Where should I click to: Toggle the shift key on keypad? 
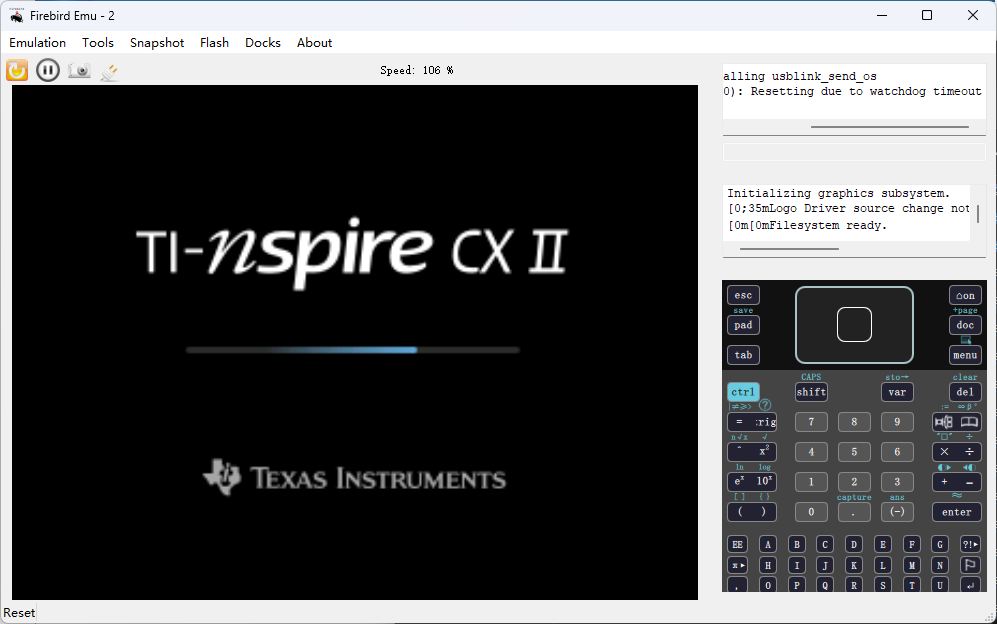pos(811,392)
